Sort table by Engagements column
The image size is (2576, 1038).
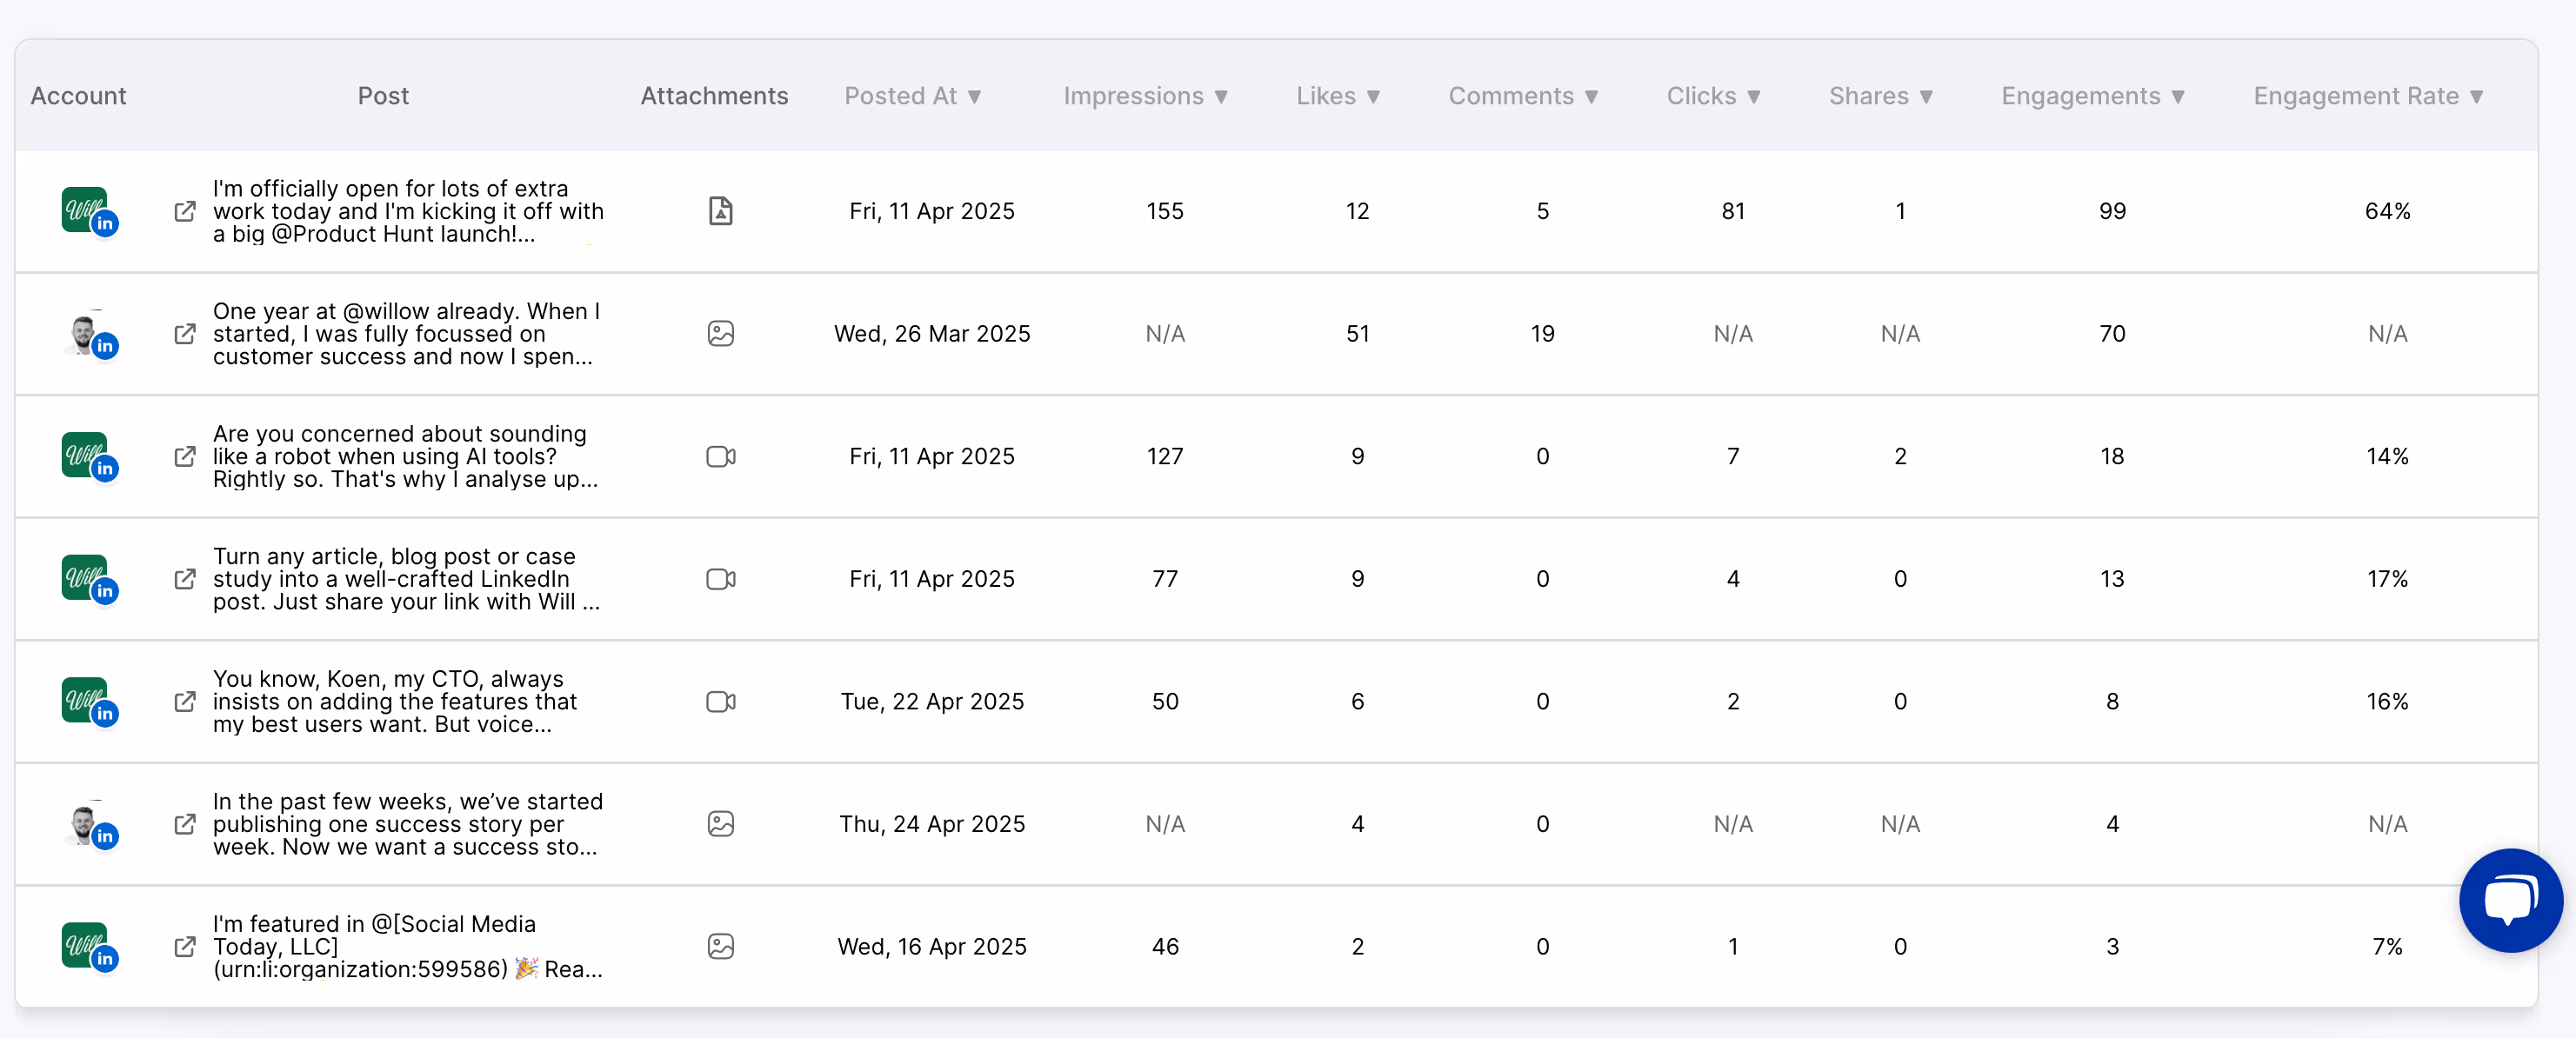click(x=2093, y=96)
